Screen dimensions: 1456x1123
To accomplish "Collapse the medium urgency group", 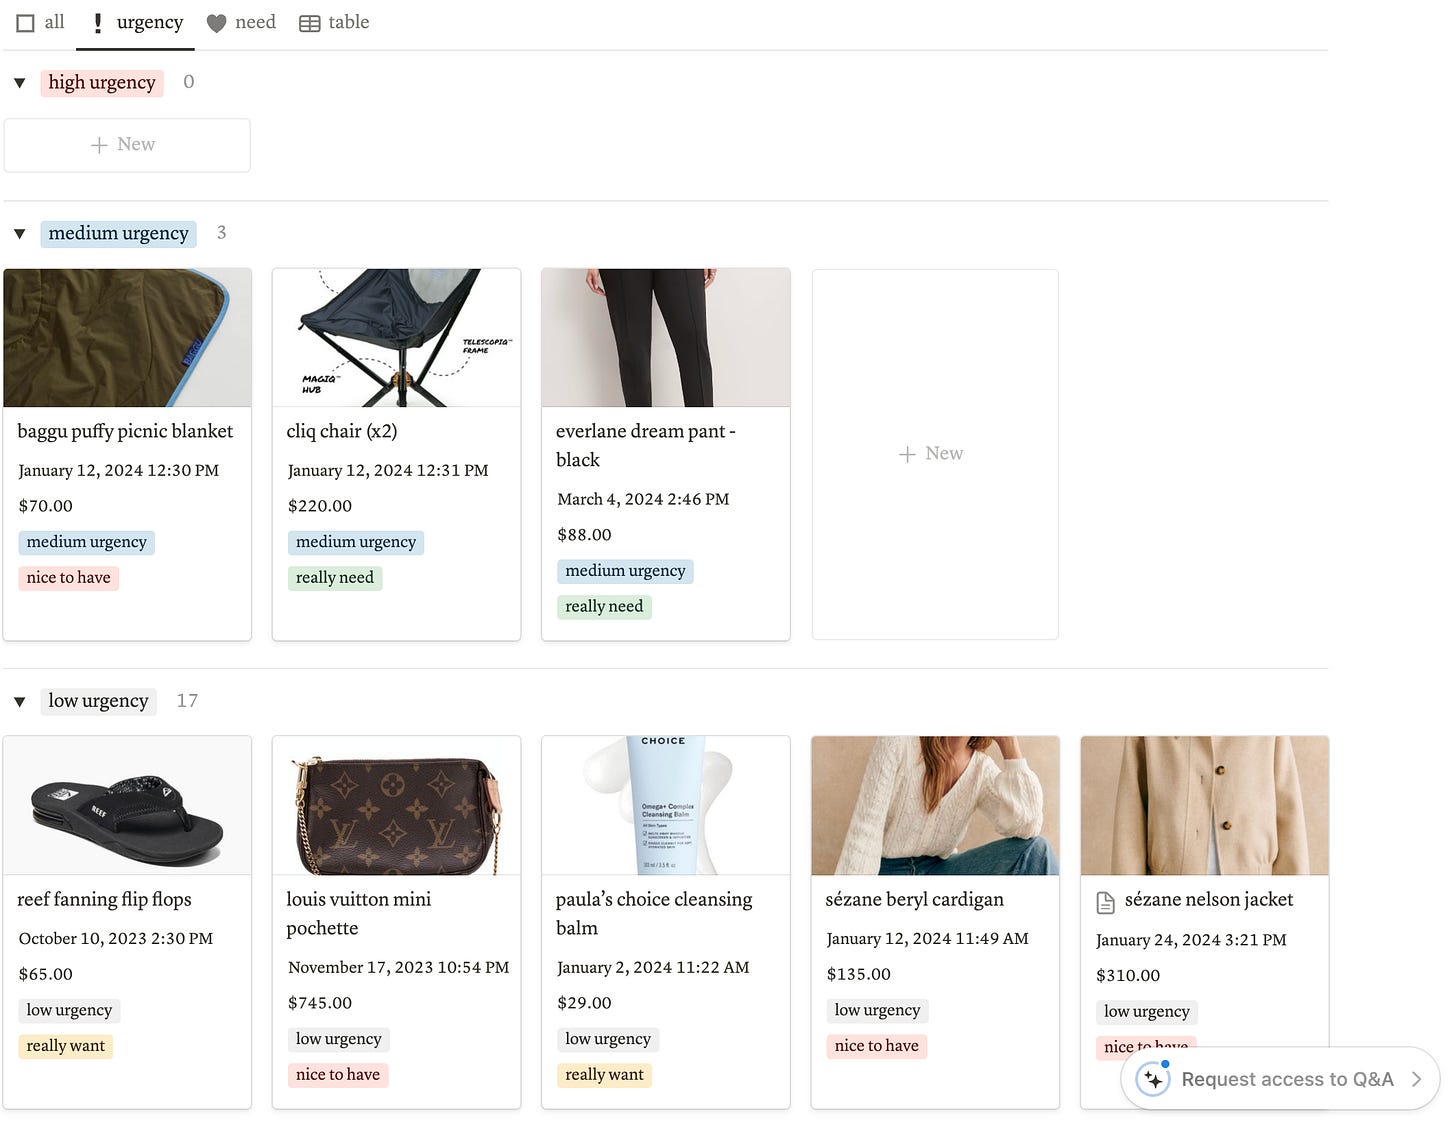I will coord(19,234).
